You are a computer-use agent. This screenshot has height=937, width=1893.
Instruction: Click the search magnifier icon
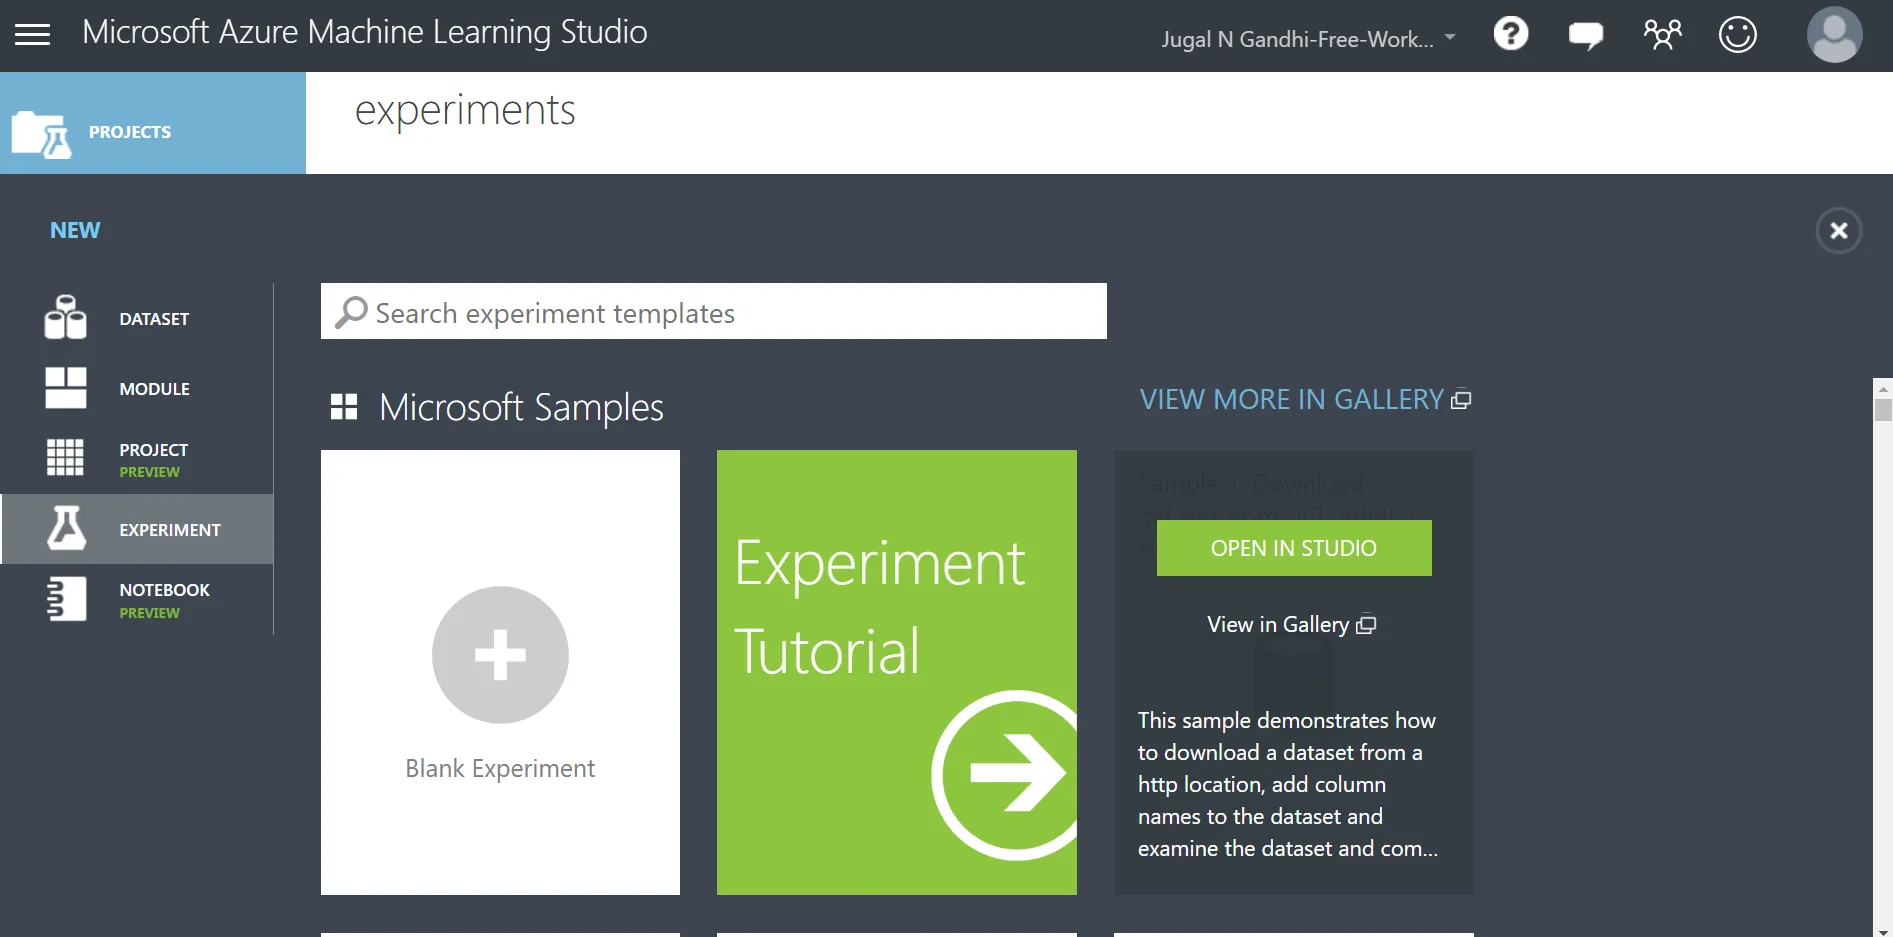[x=351, y=312]
